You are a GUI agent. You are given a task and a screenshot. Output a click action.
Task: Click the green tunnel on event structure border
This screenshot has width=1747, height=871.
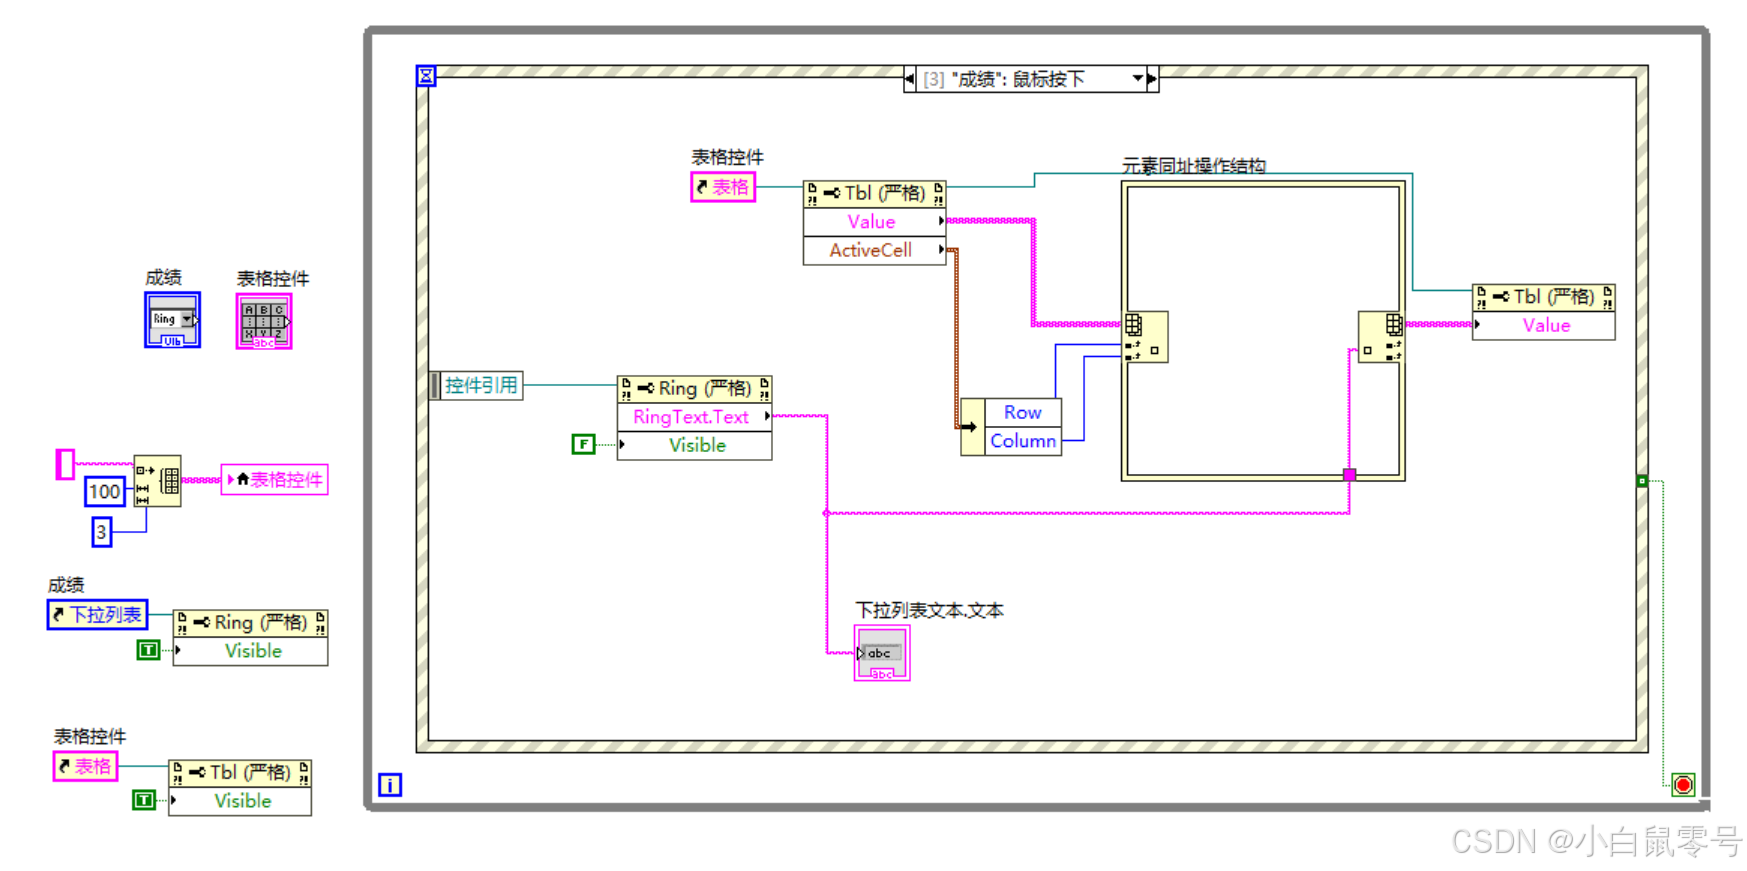[x=1642, y=481]
